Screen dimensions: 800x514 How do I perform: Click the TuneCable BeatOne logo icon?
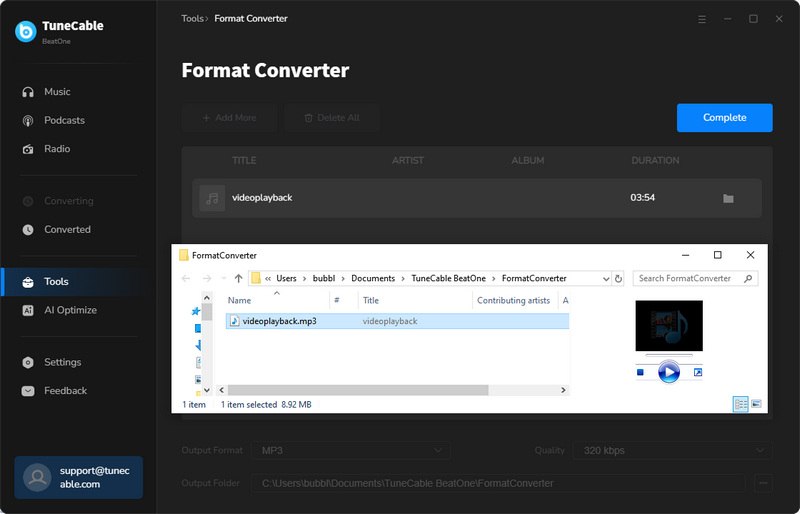click(x=26, y=32)
